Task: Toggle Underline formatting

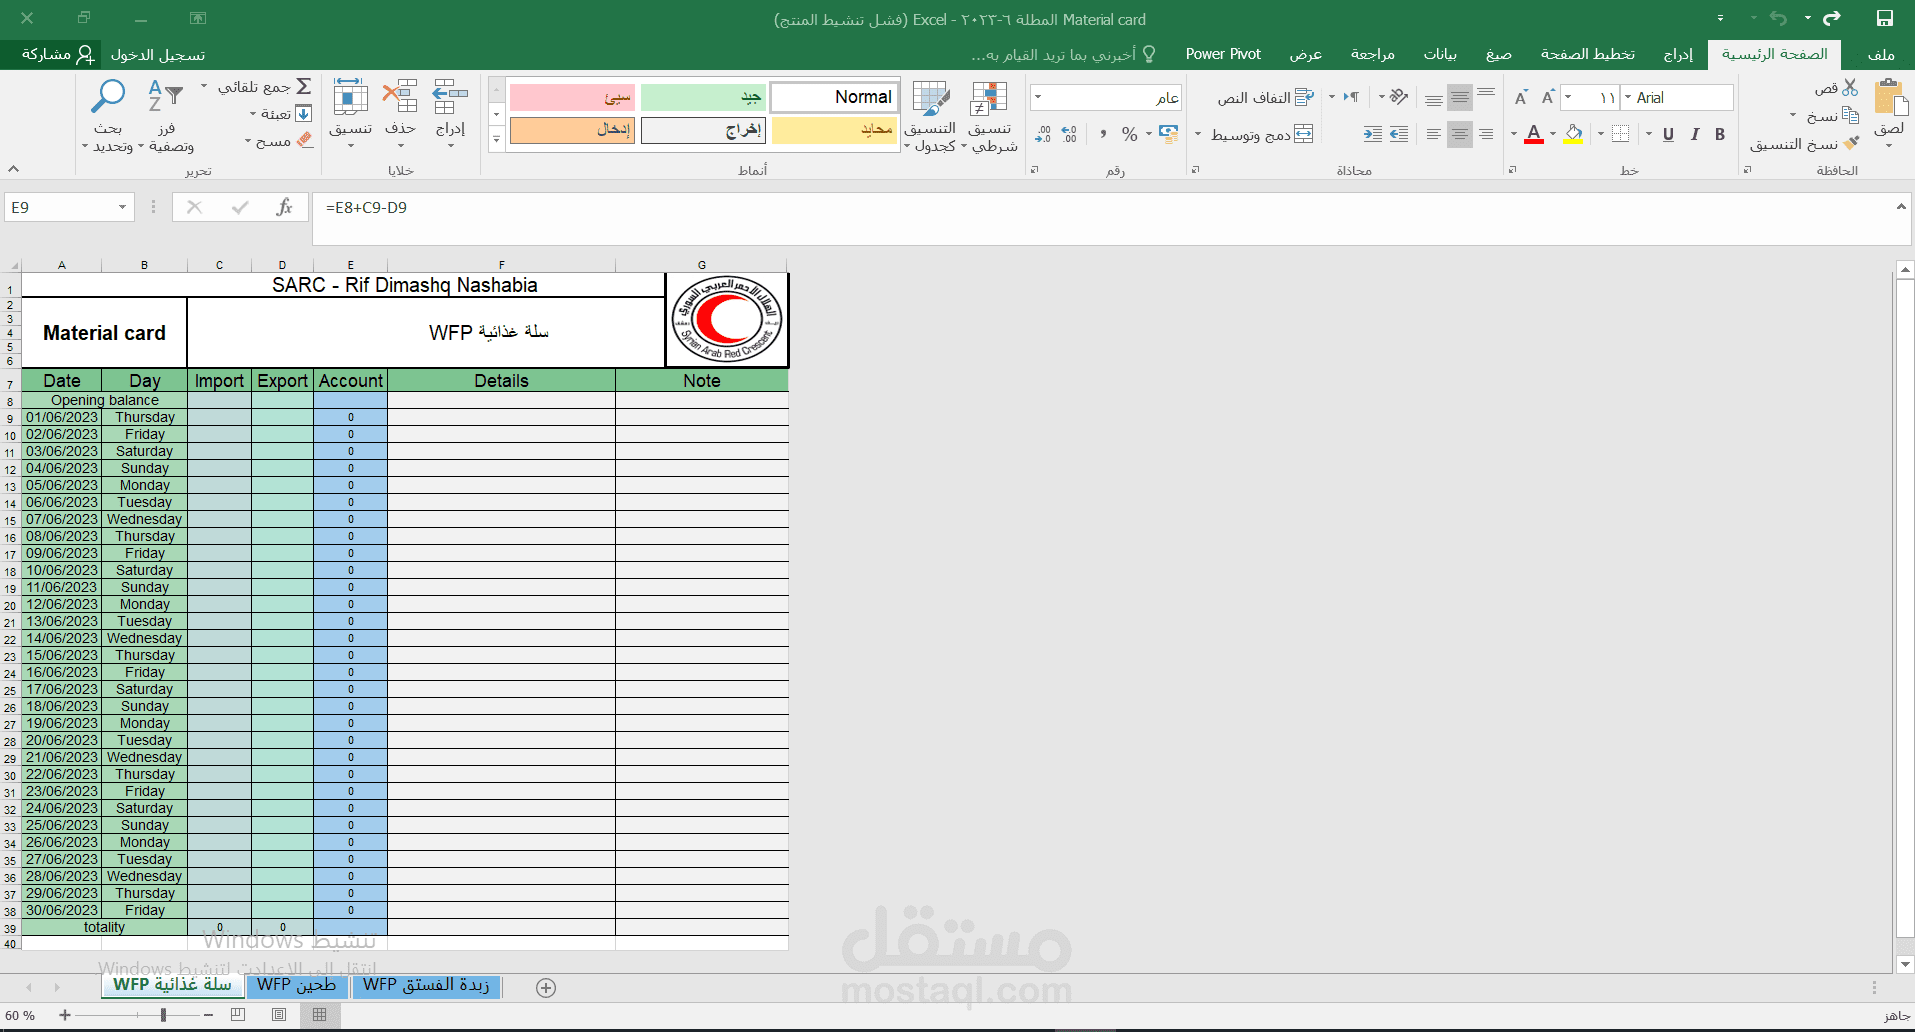Action: tap(1668, 134)
